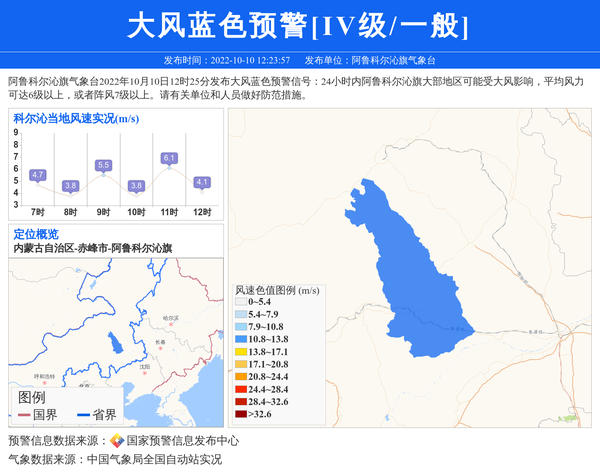This screenshot has height=471, width=600.
Task: Click the 6.1 wind speed marker at 11时
Action: [169, 158]
